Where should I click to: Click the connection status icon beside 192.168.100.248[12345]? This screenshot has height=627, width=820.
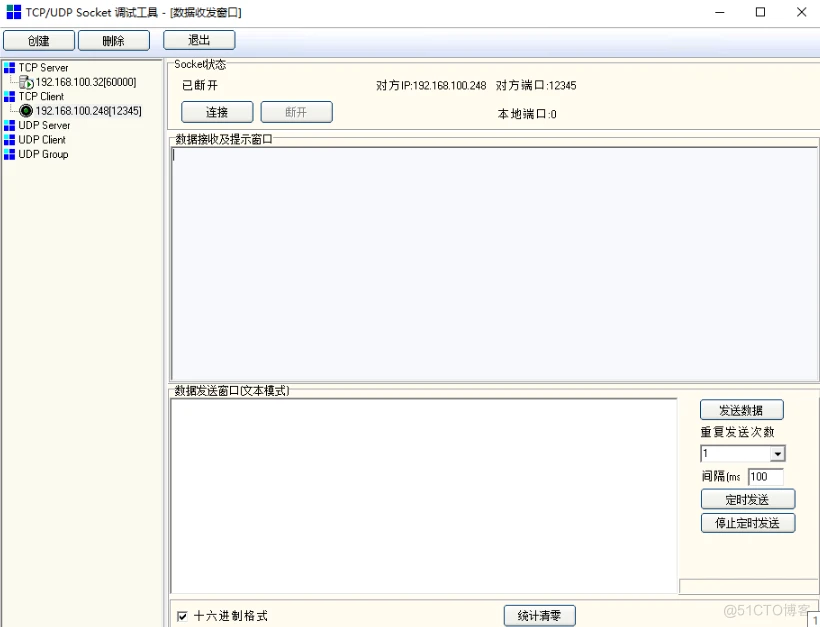(x=27, y=110)
